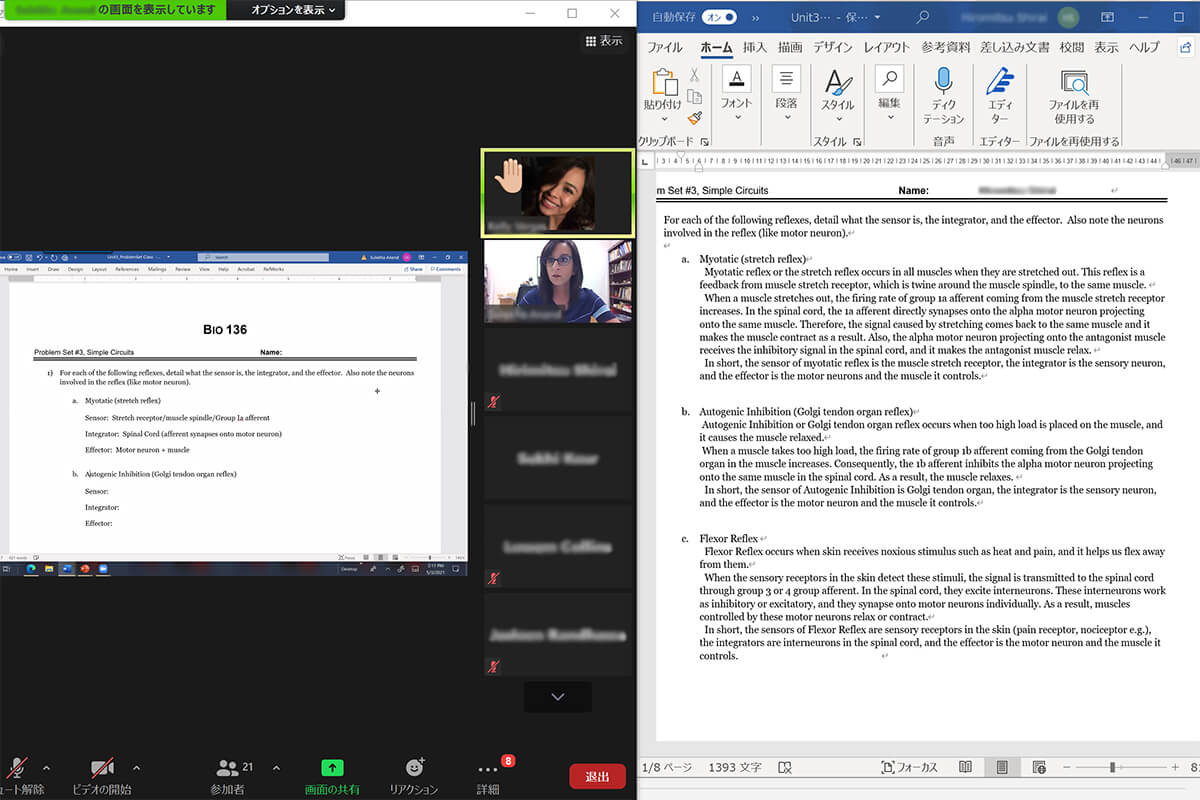
Task: Adjust the Word zoom slider
Action: coord(1113,767)
